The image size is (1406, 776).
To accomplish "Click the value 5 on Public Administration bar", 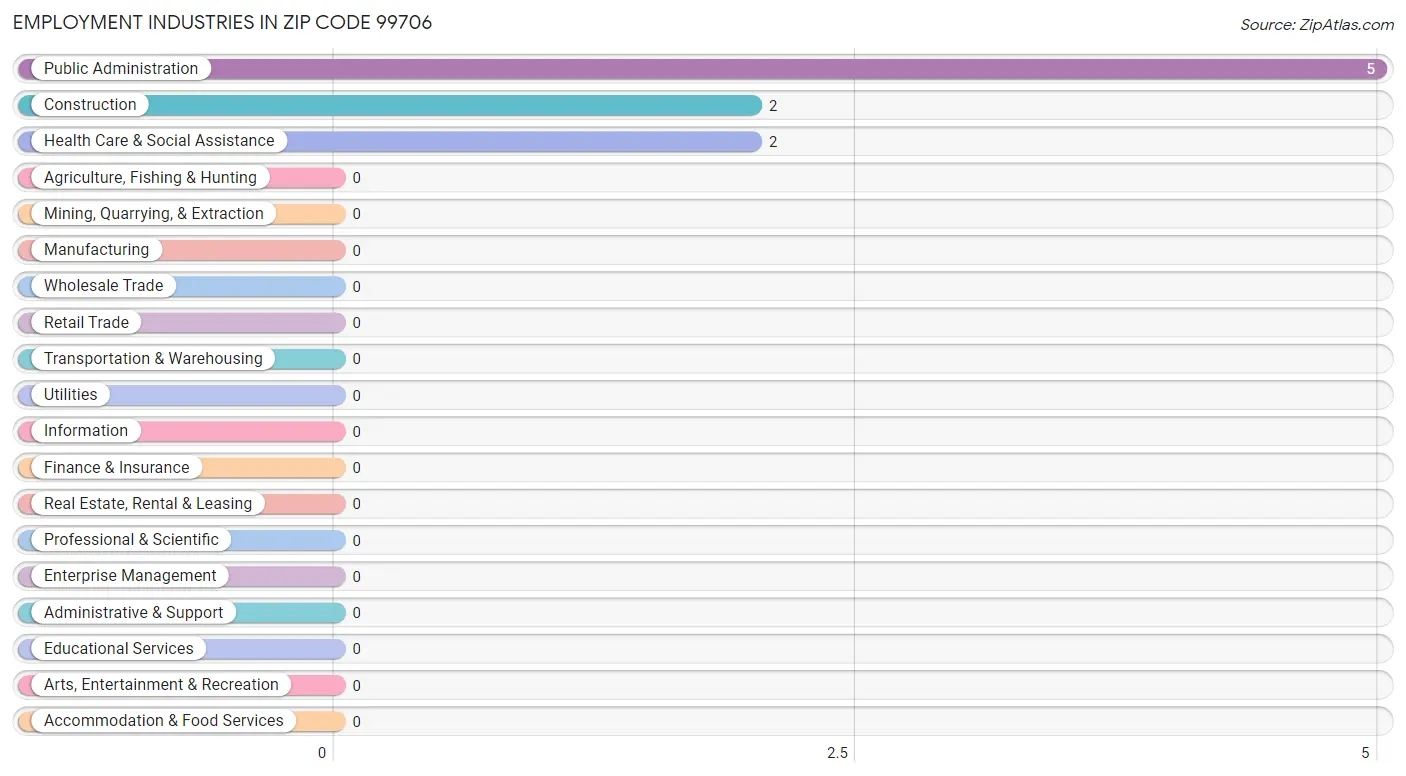I will (1372, 69).
